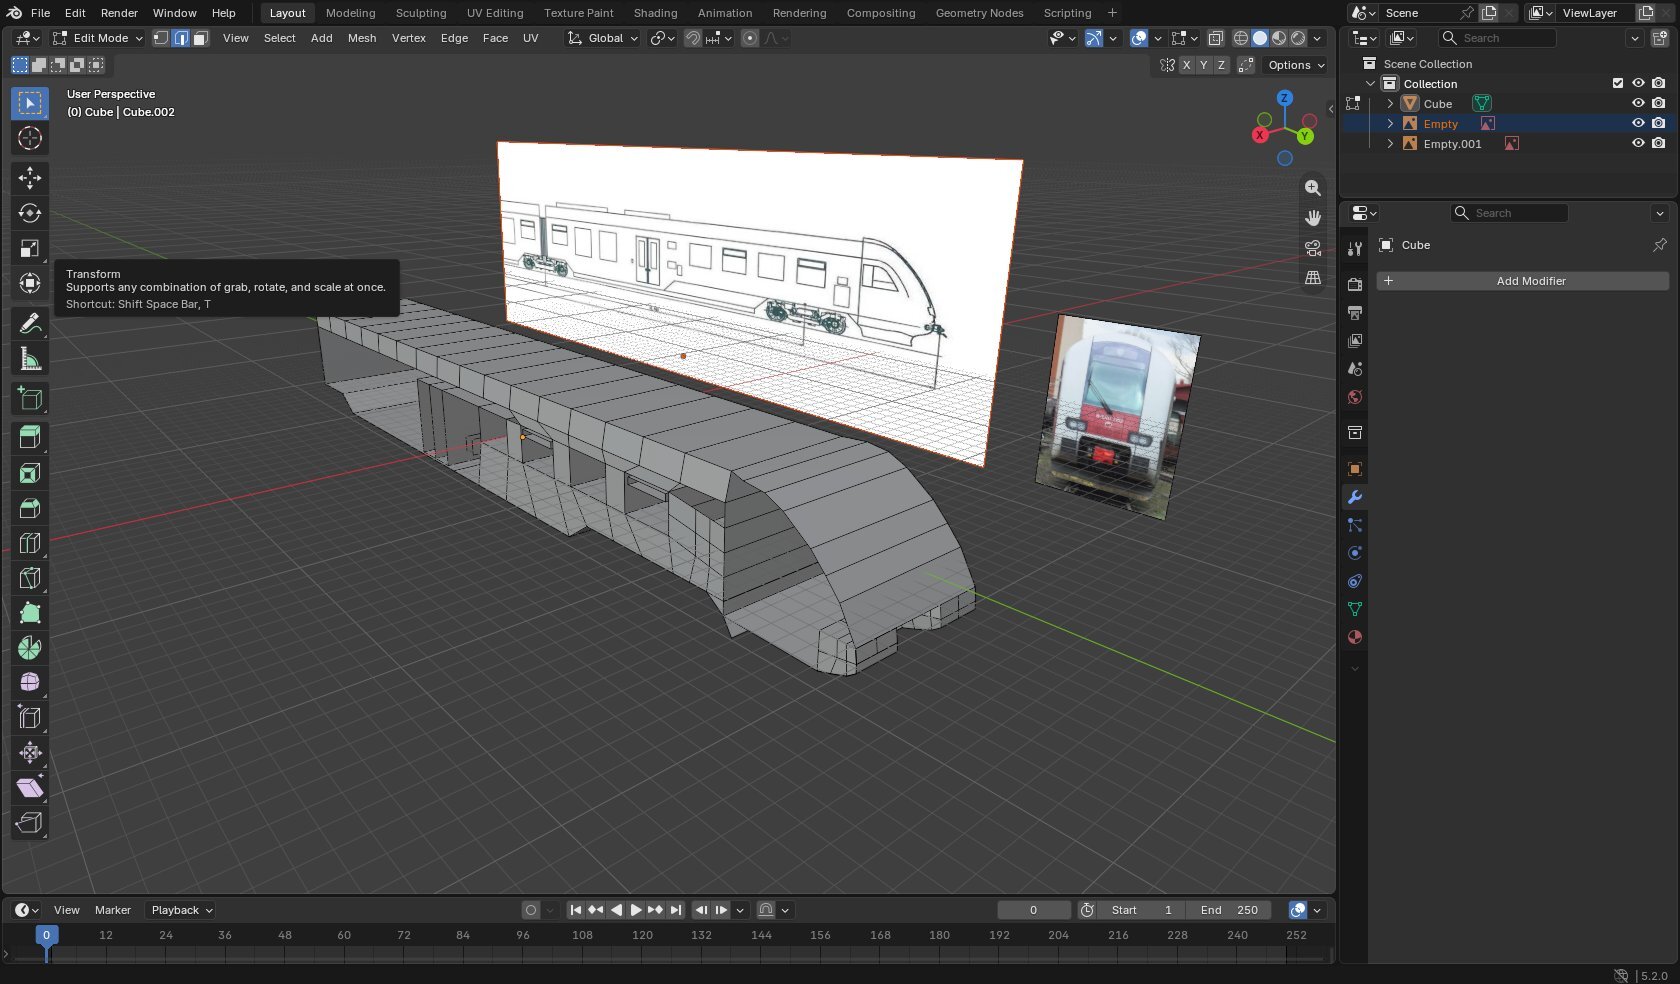
Task: Uncheck the Collection exclude checkbox
Action: pyautogui.click(x=1618, y=83)
